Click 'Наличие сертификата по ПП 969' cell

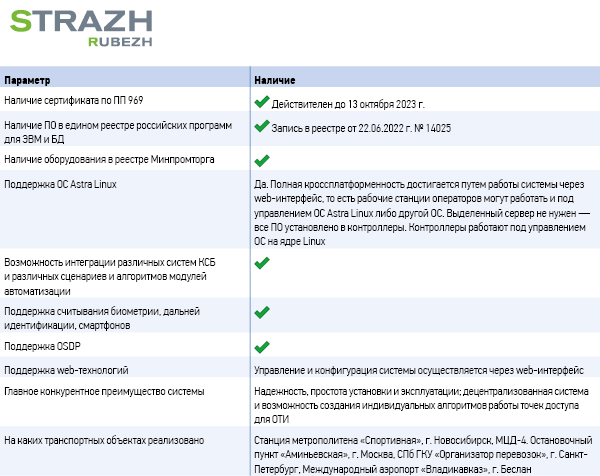coord(72,101)
